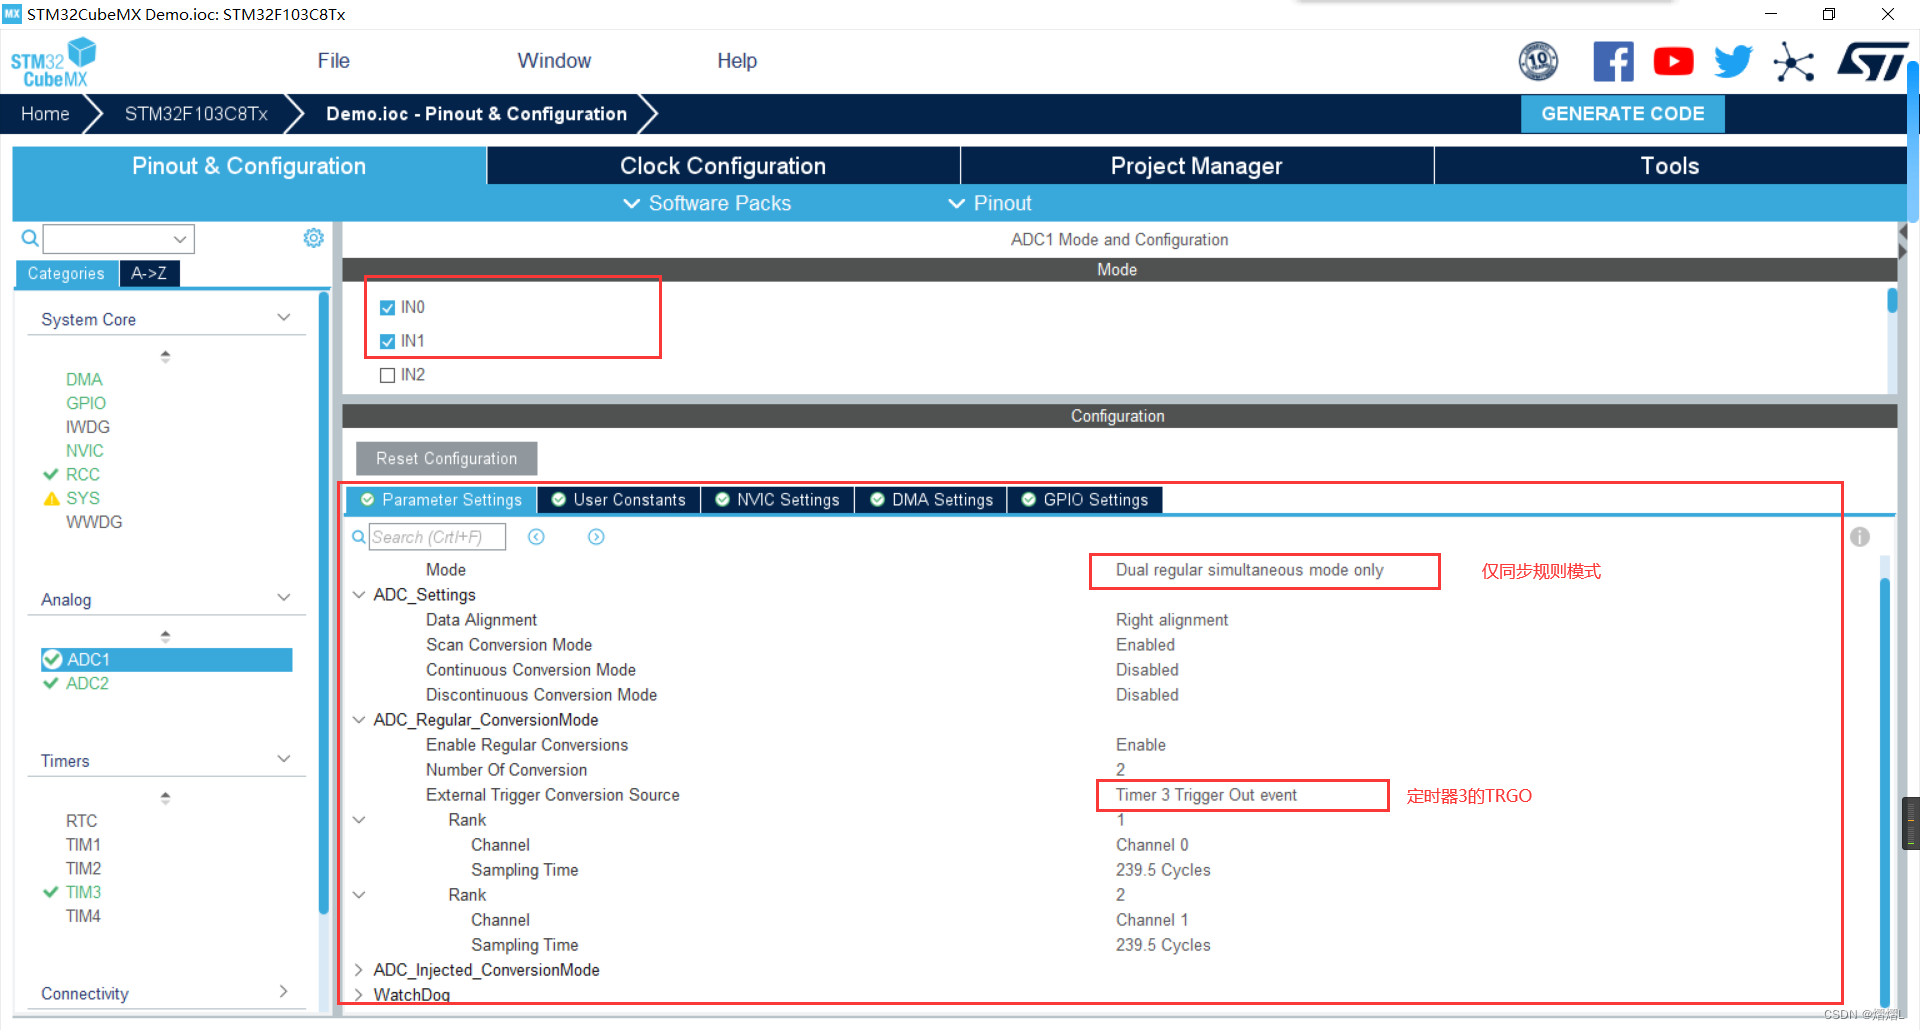Collapse the second Rank entry
The height and width of the screenshot is (1030, 1920).
click(x=359, y=895)
